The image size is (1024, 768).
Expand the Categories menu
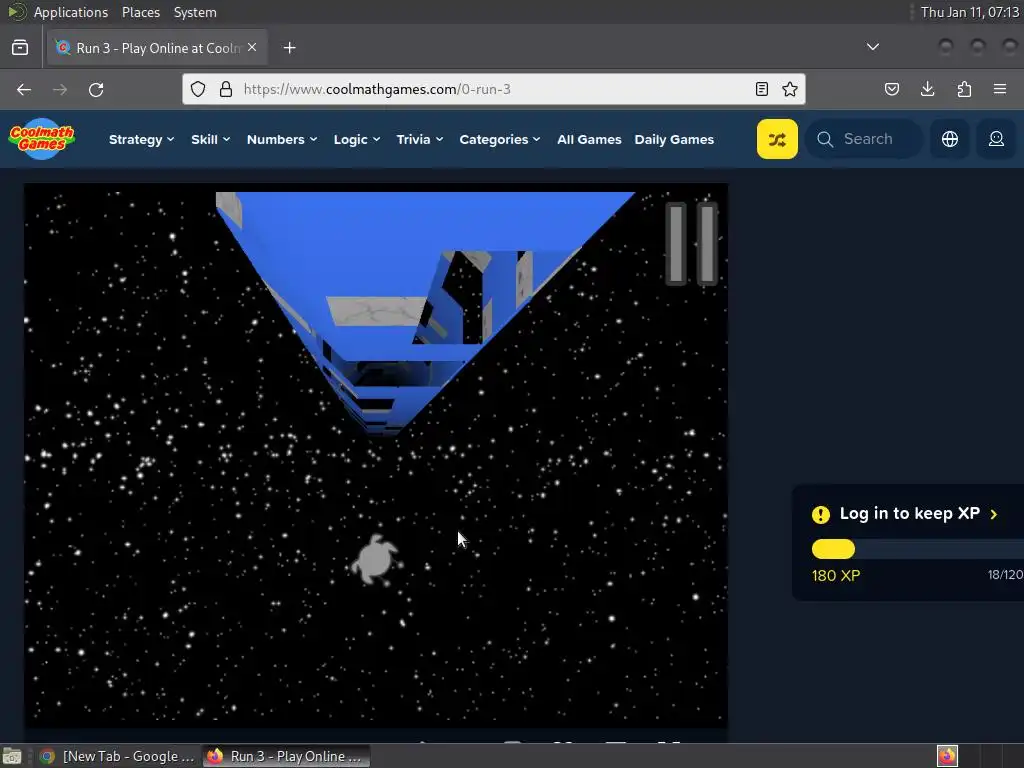(x=500, y=139)
